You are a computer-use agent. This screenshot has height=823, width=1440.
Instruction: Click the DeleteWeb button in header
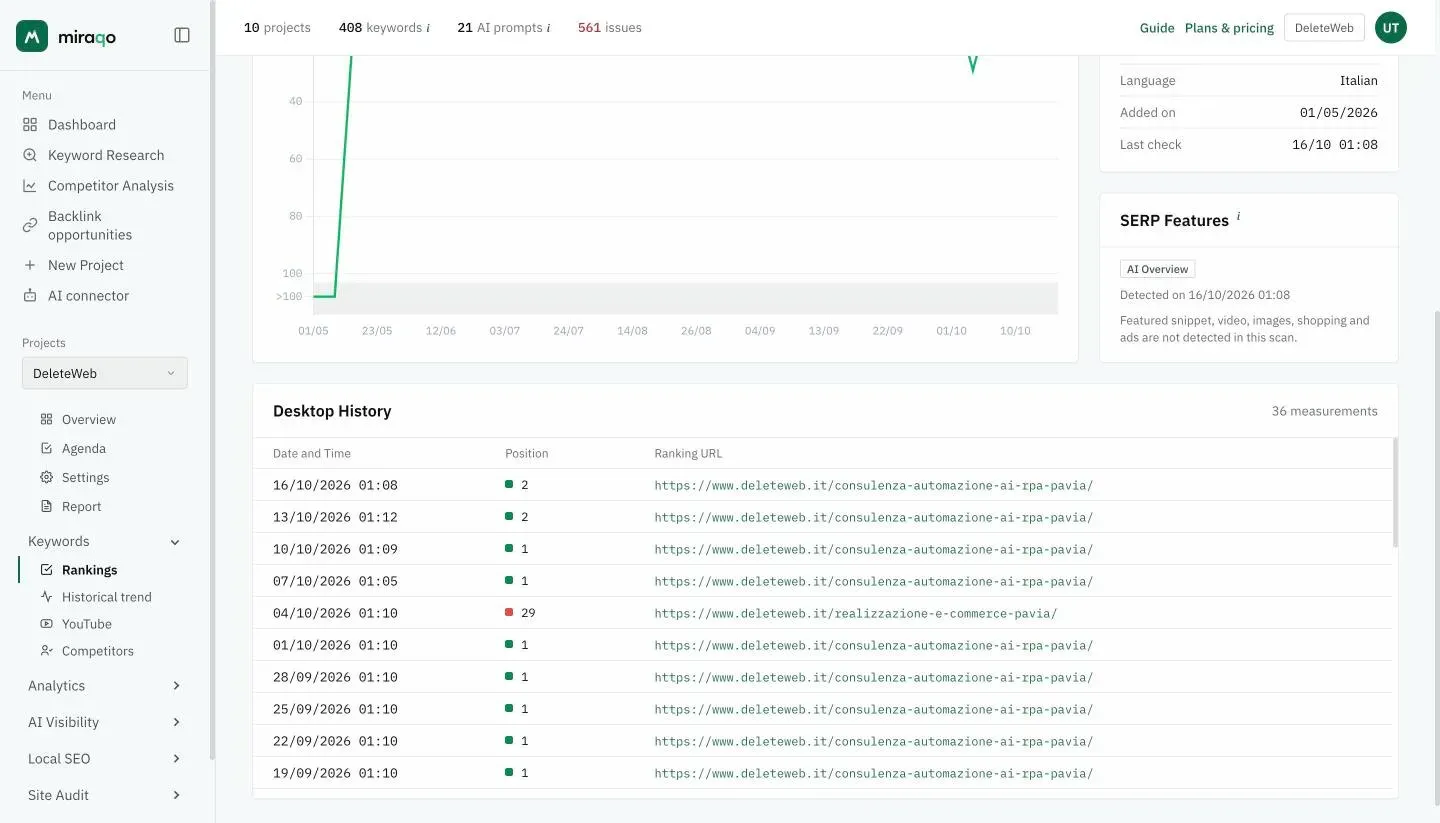[x=1324, y=28]
